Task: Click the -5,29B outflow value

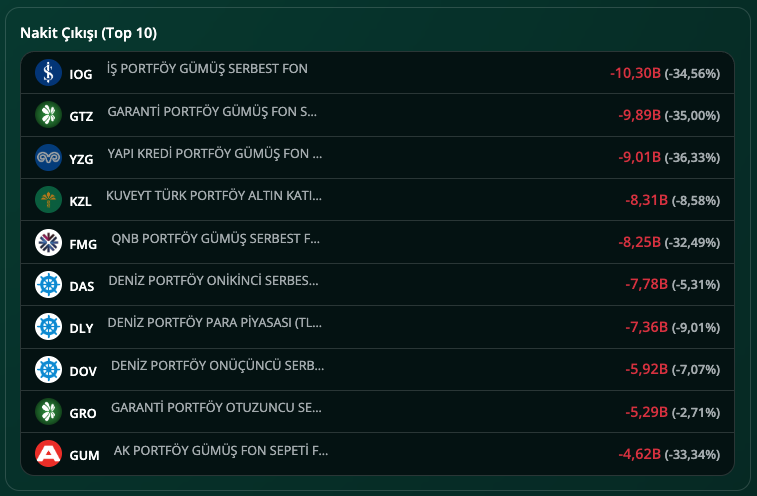Action: [646, 412]
